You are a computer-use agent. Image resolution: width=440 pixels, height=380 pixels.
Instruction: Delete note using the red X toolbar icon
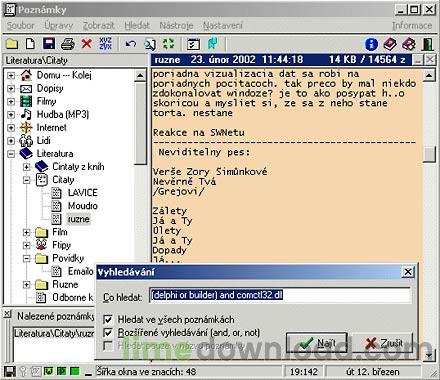(x=87, y=44)
